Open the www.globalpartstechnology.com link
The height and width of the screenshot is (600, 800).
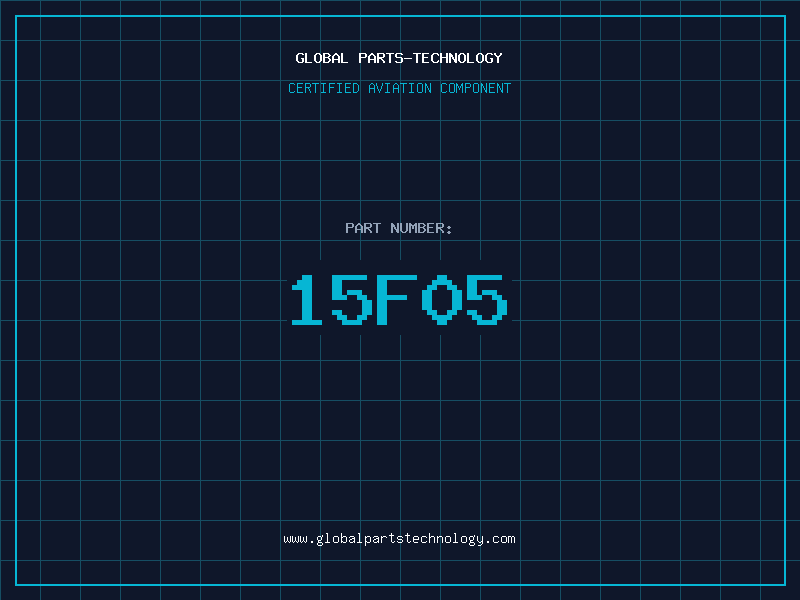point(399,539)
